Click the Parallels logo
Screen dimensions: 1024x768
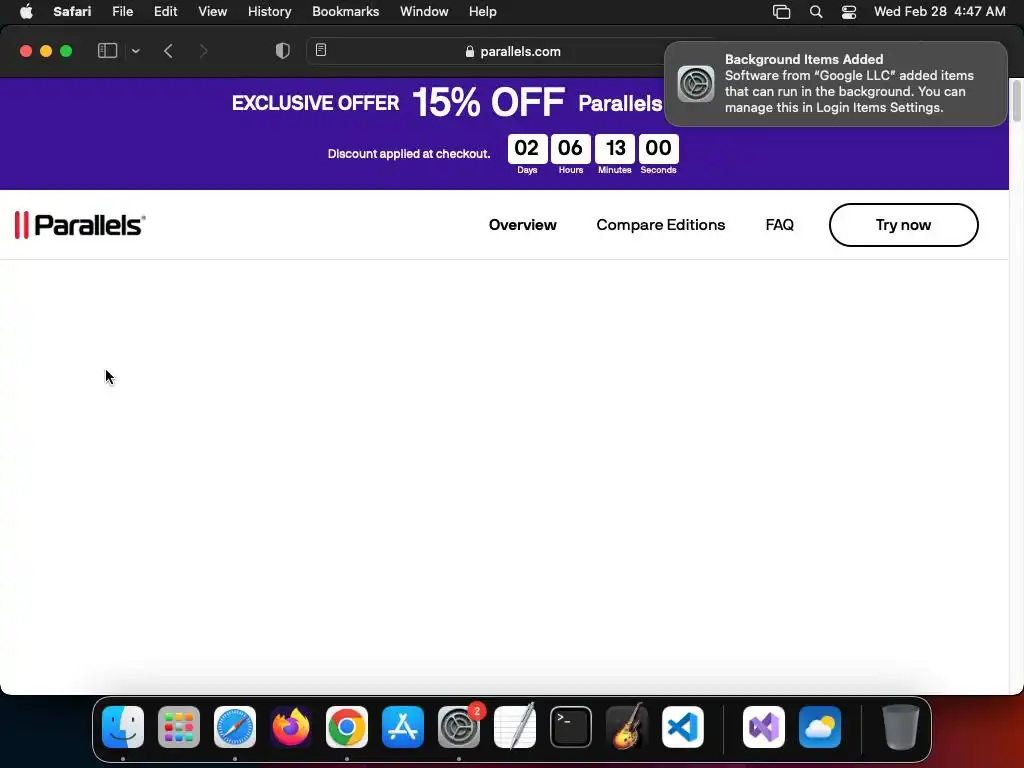(80, 225)
